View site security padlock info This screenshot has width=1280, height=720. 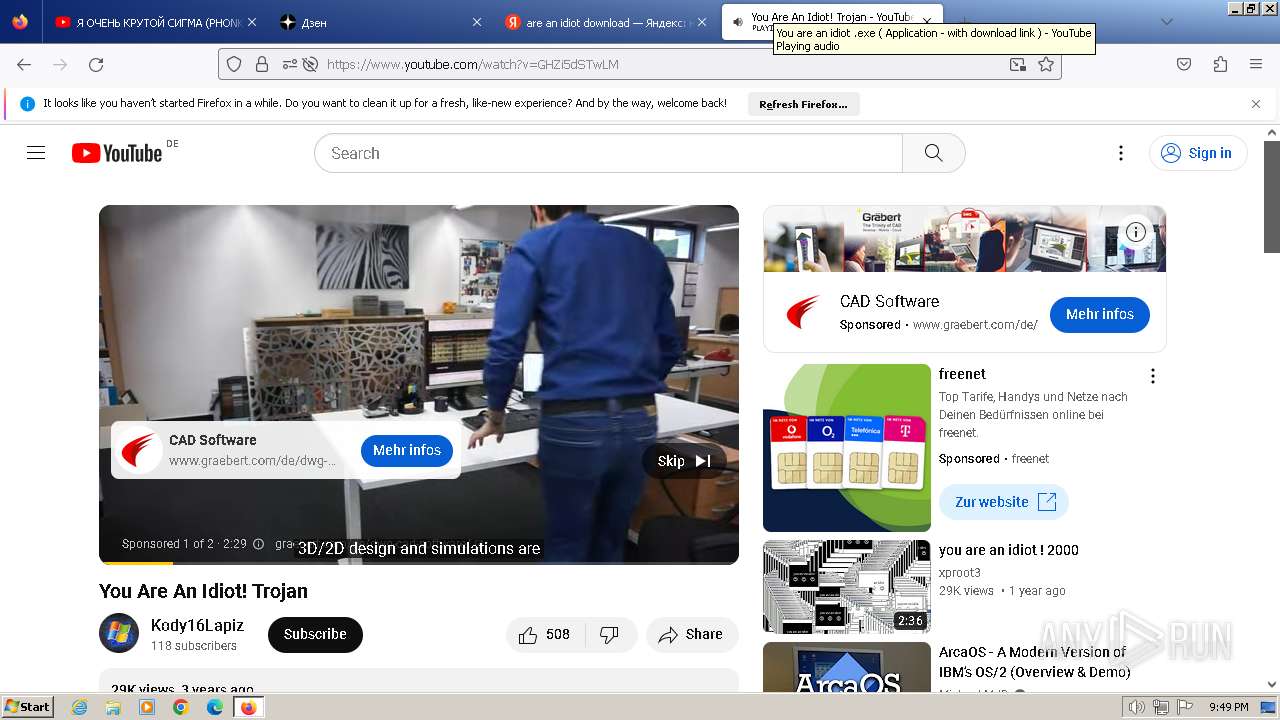click(262, 64)
